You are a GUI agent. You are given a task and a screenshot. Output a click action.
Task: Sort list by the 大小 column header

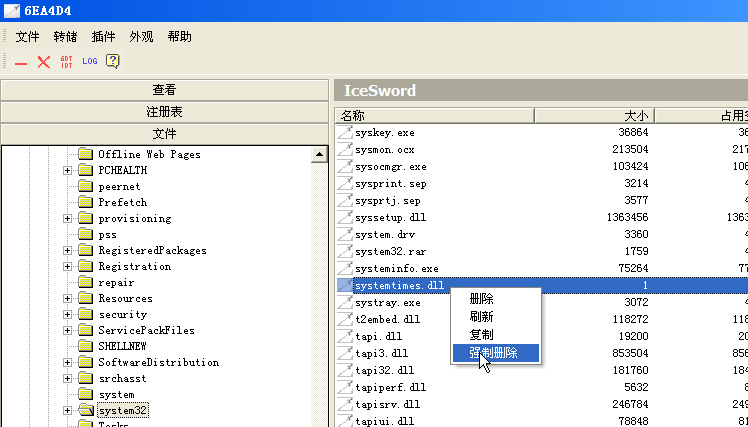[x=594, y=115]
